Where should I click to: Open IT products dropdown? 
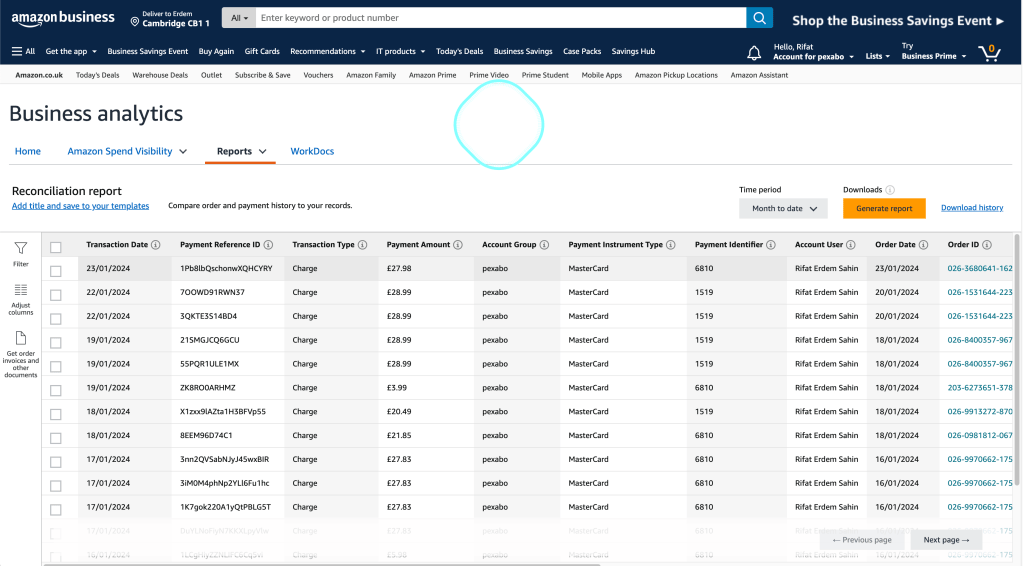pos(401,51)
